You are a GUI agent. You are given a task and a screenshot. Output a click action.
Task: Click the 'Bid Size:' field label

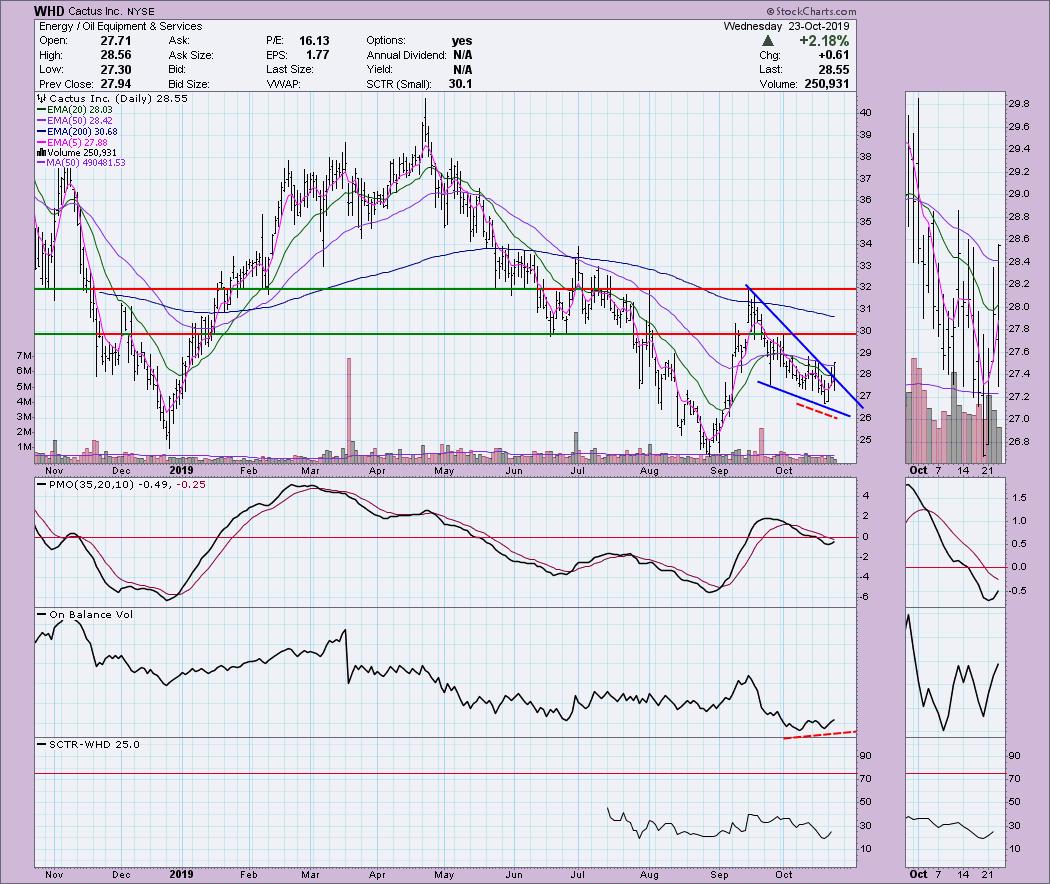(189, 84)
